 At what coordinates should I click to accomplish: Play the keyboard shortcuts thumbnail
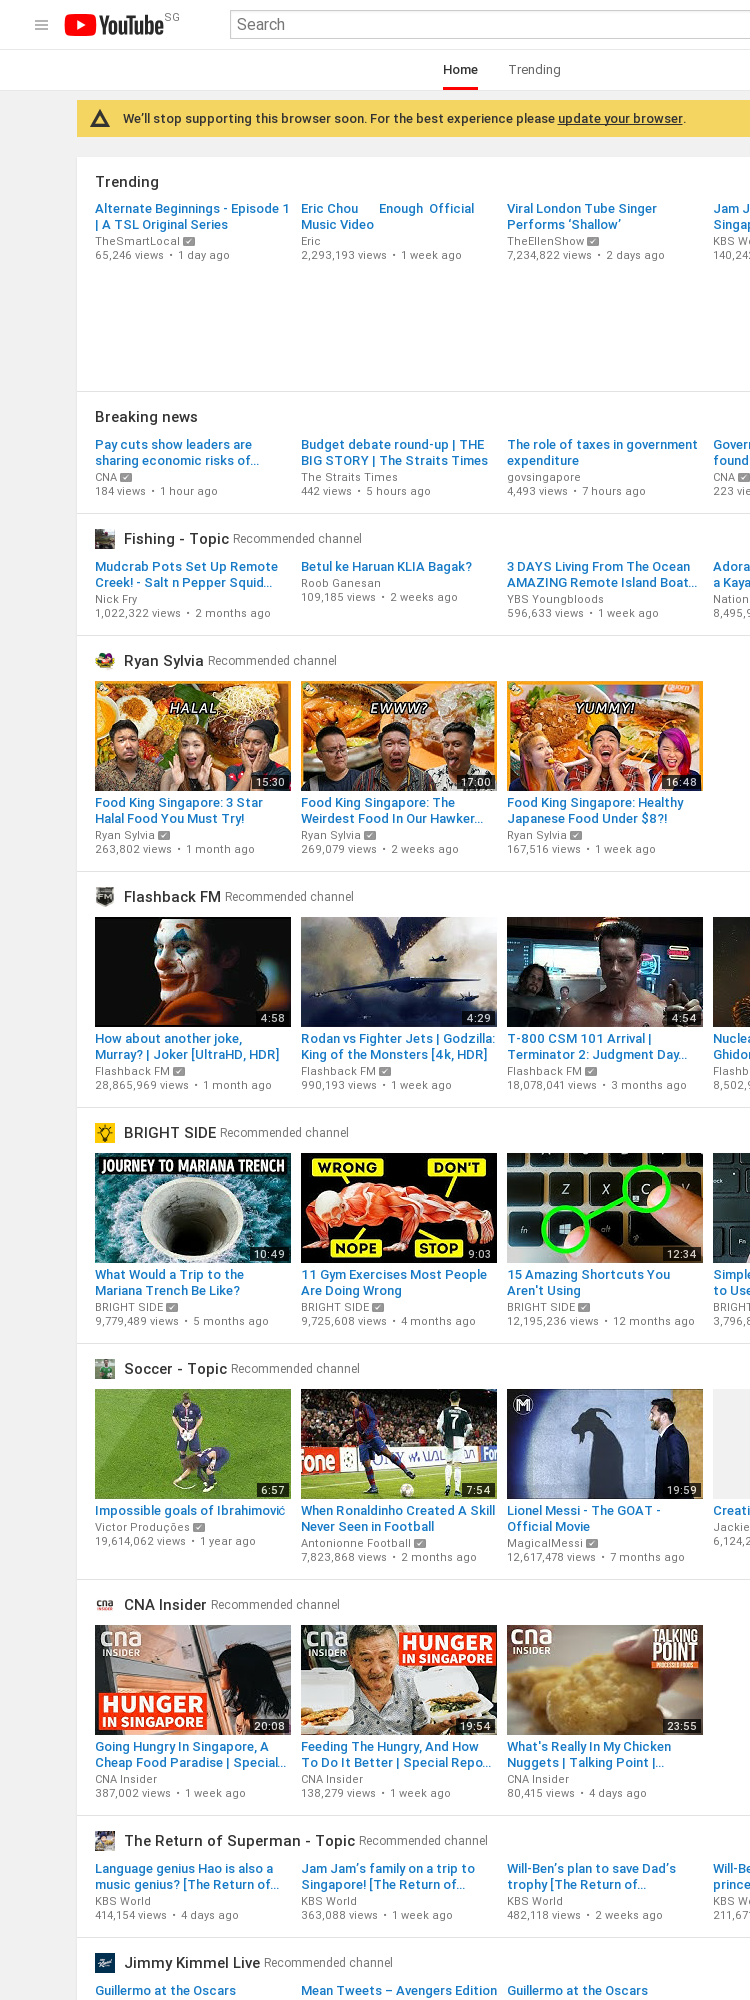(605, 1208)
